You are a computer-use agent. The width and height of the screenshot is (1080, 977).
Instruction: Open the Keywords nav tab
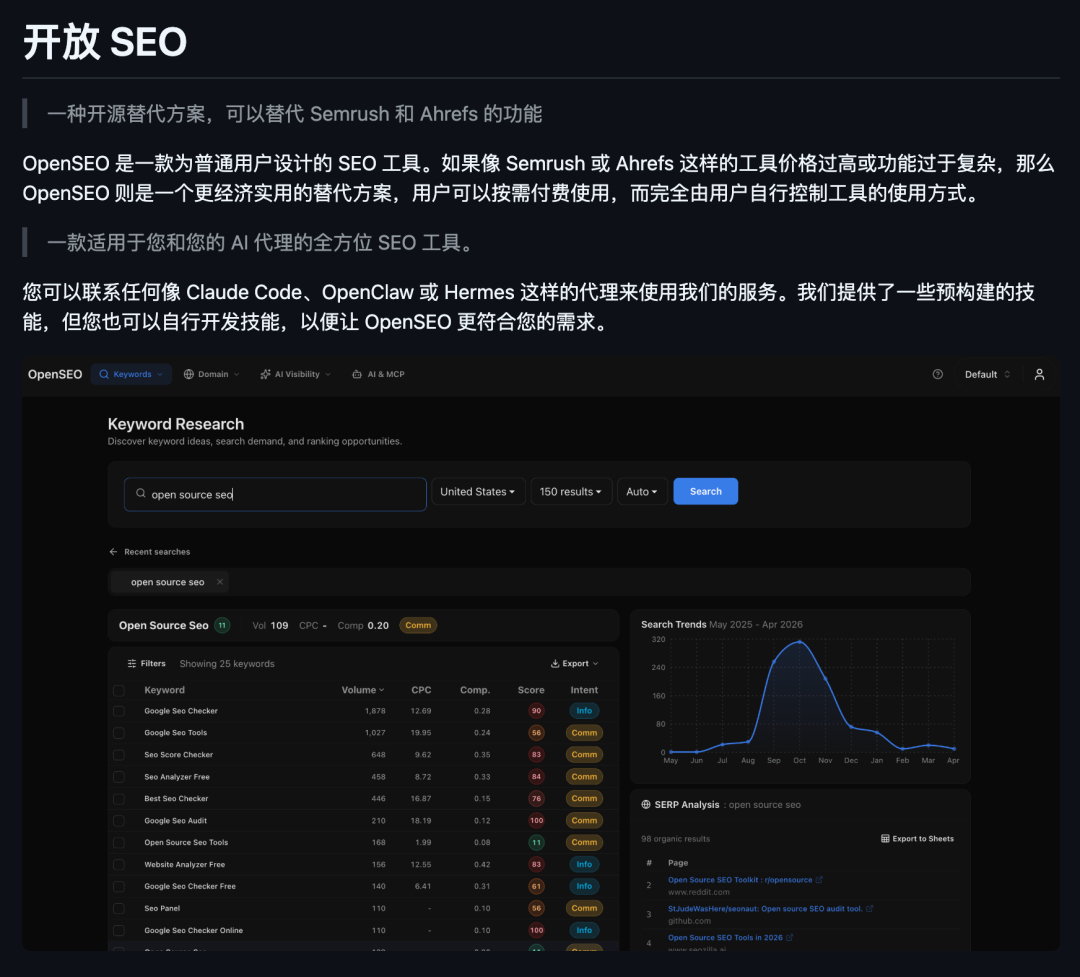click(131, 374)
